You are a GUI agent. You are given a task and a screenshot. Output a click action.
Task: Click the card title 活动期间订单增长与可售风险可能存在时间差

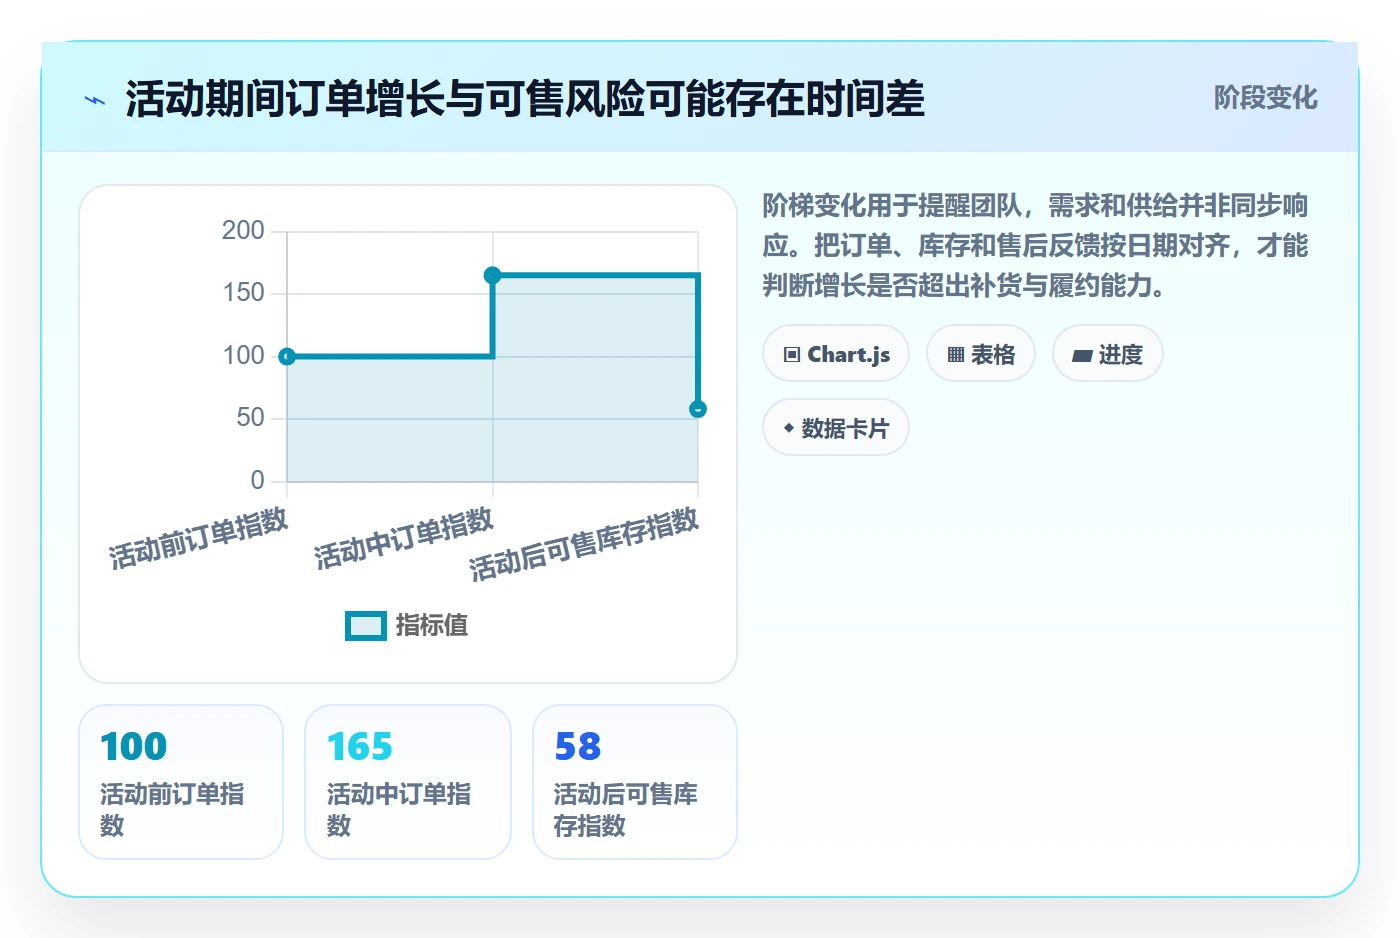[x=525, y=99]
